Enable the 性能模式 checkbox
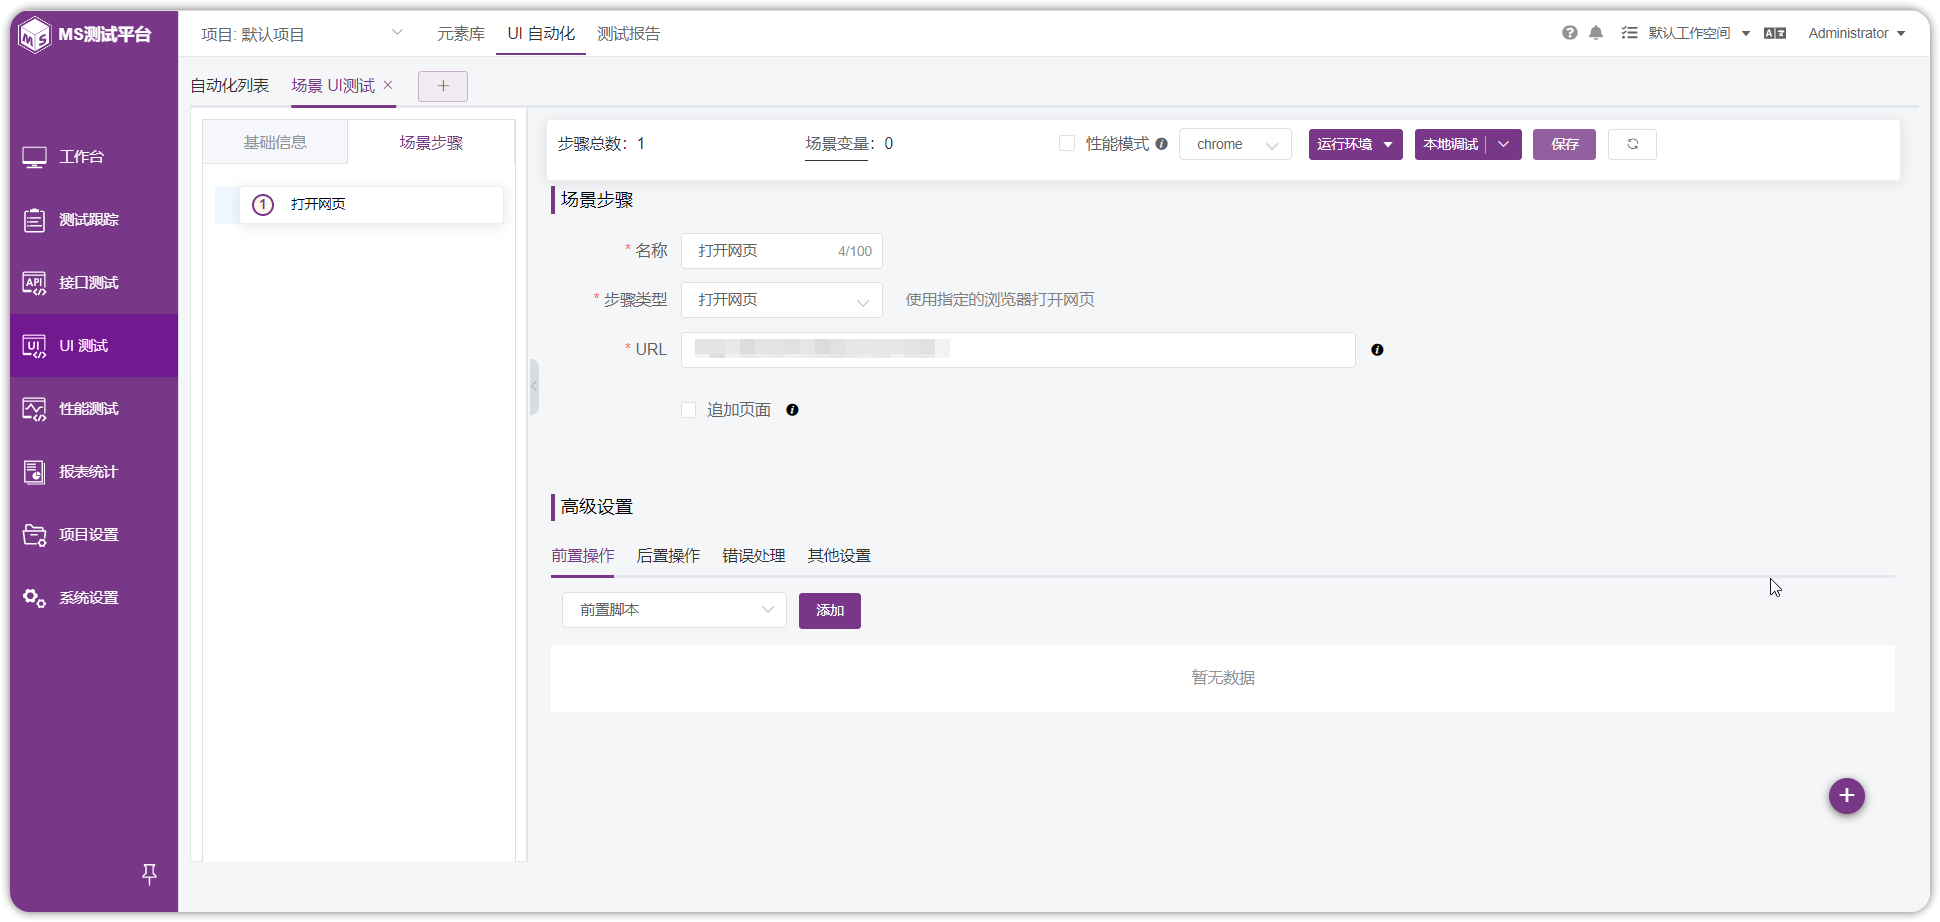1940x922 pixels. tap(1067, 144)
